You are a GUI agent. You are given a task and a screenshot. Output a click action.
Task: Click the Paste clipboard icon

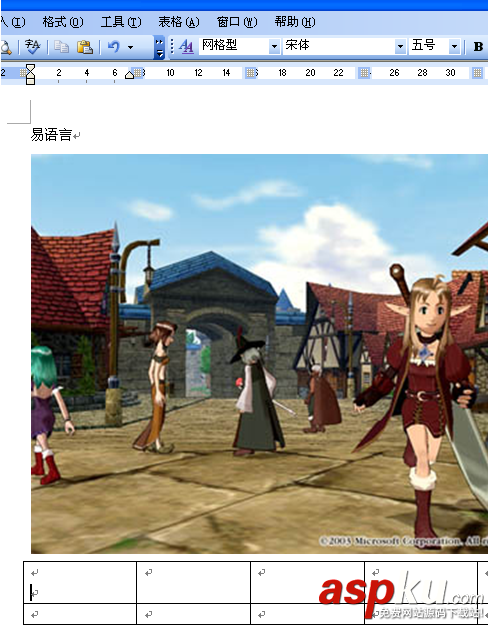84,47
